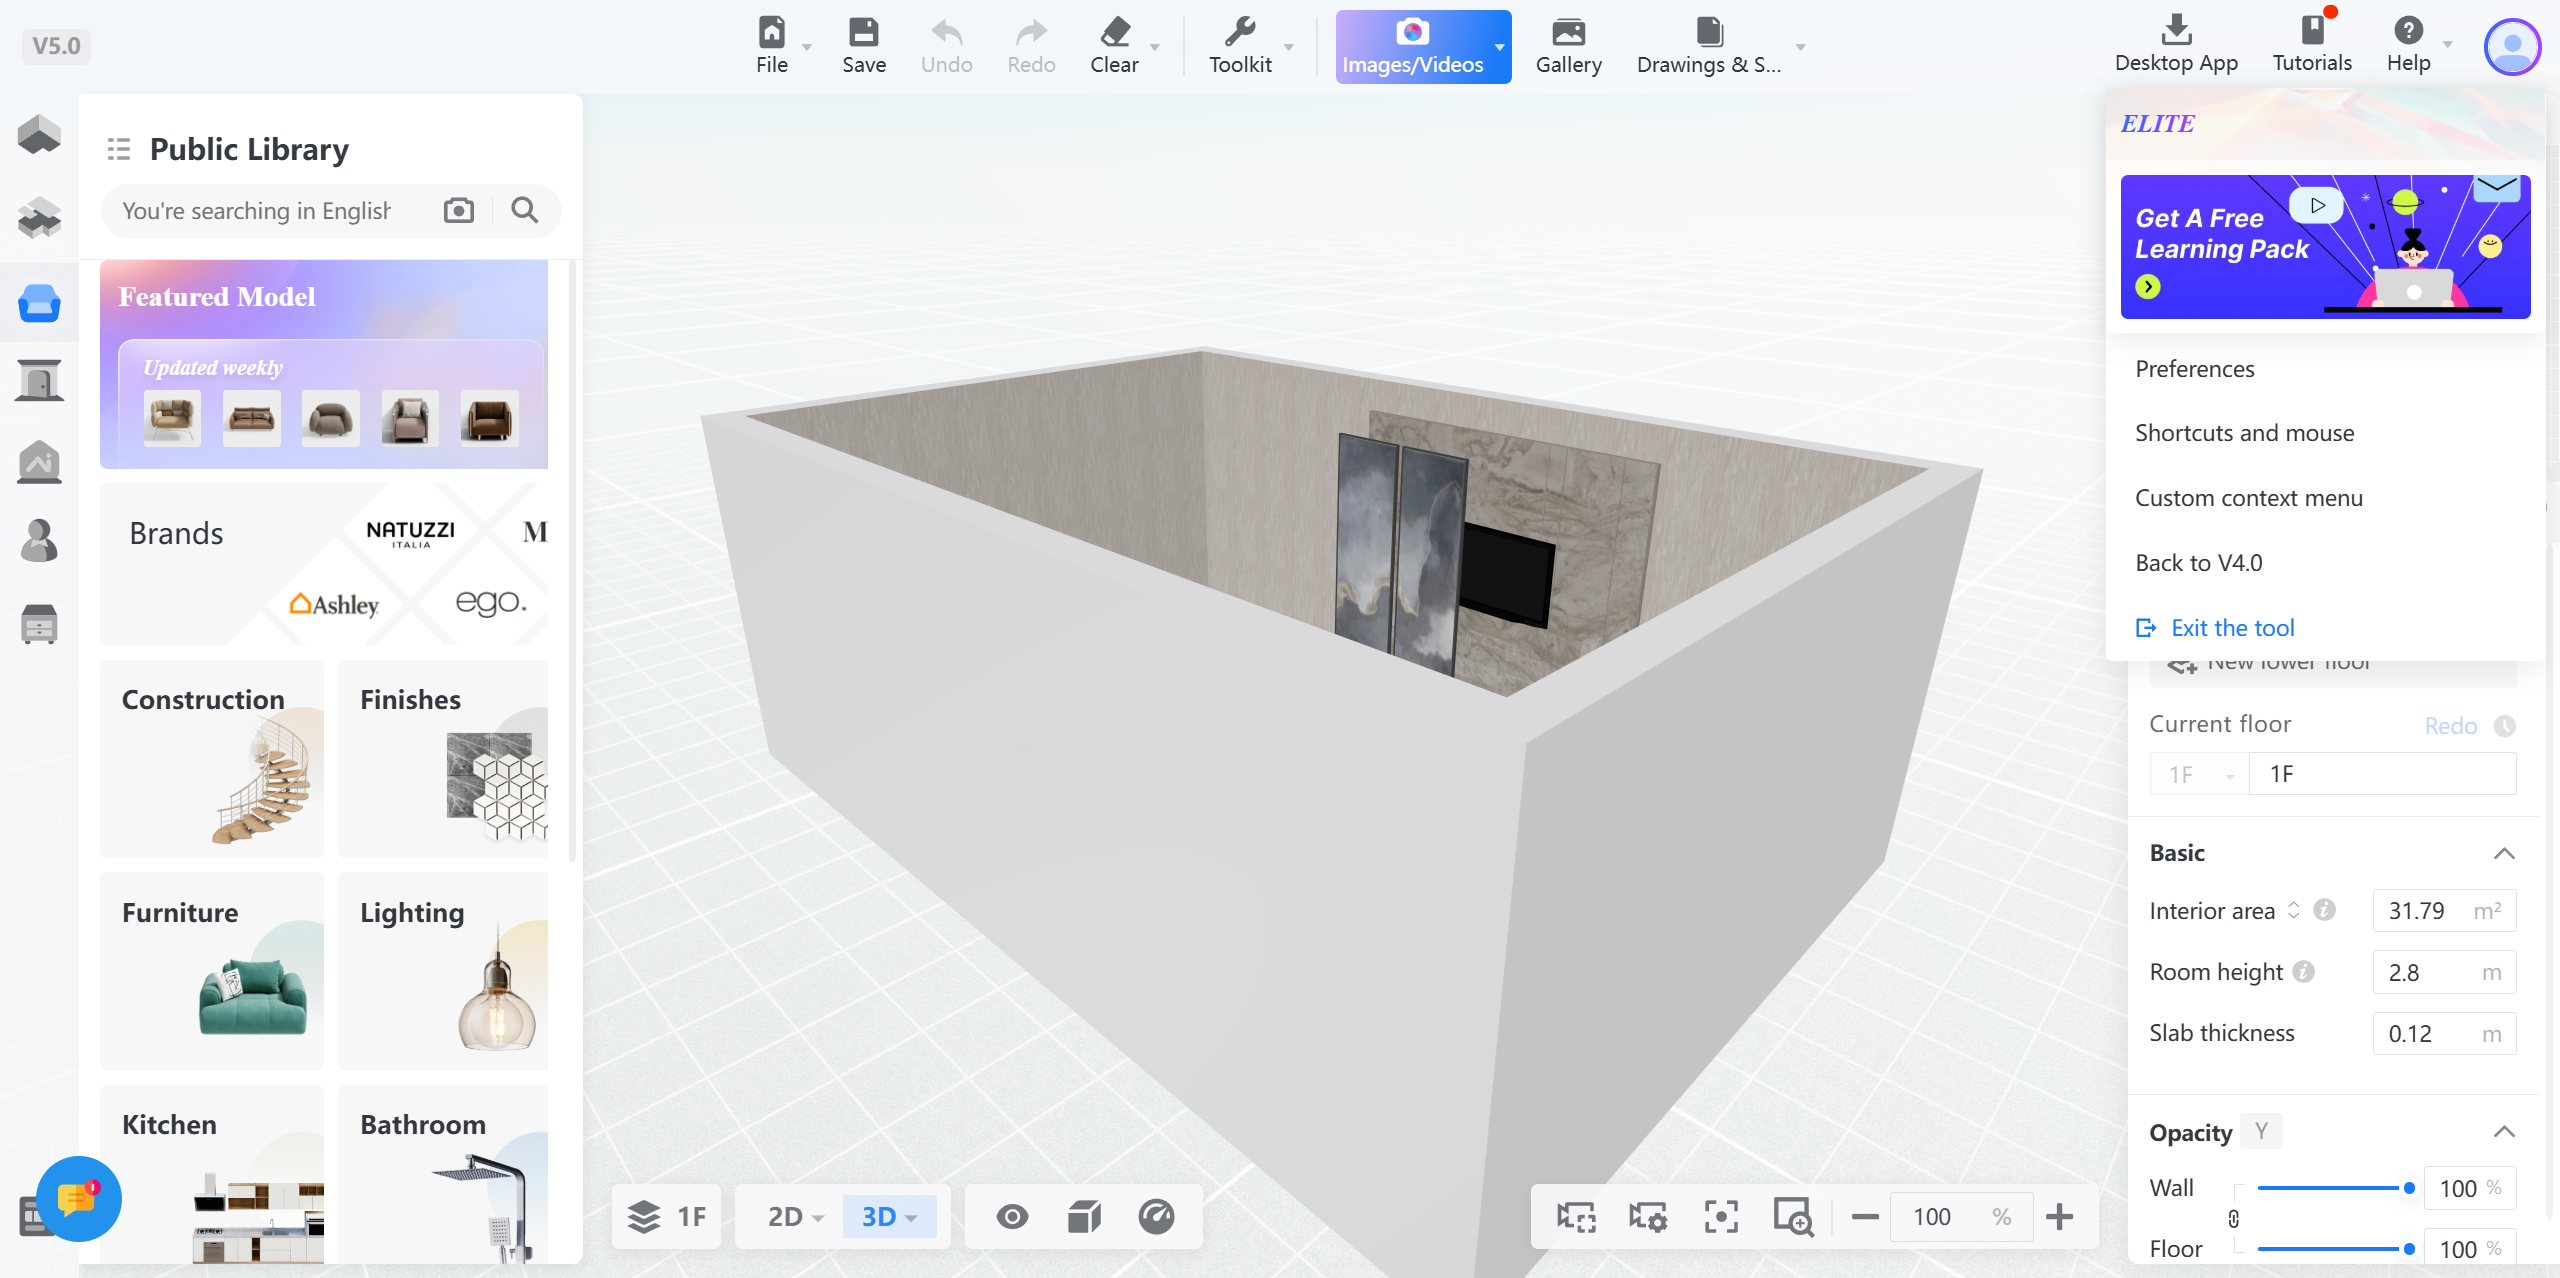Screen dimensions: 2560x1278
Task: Click the Exit the tool link
Action: (2232, 628)
